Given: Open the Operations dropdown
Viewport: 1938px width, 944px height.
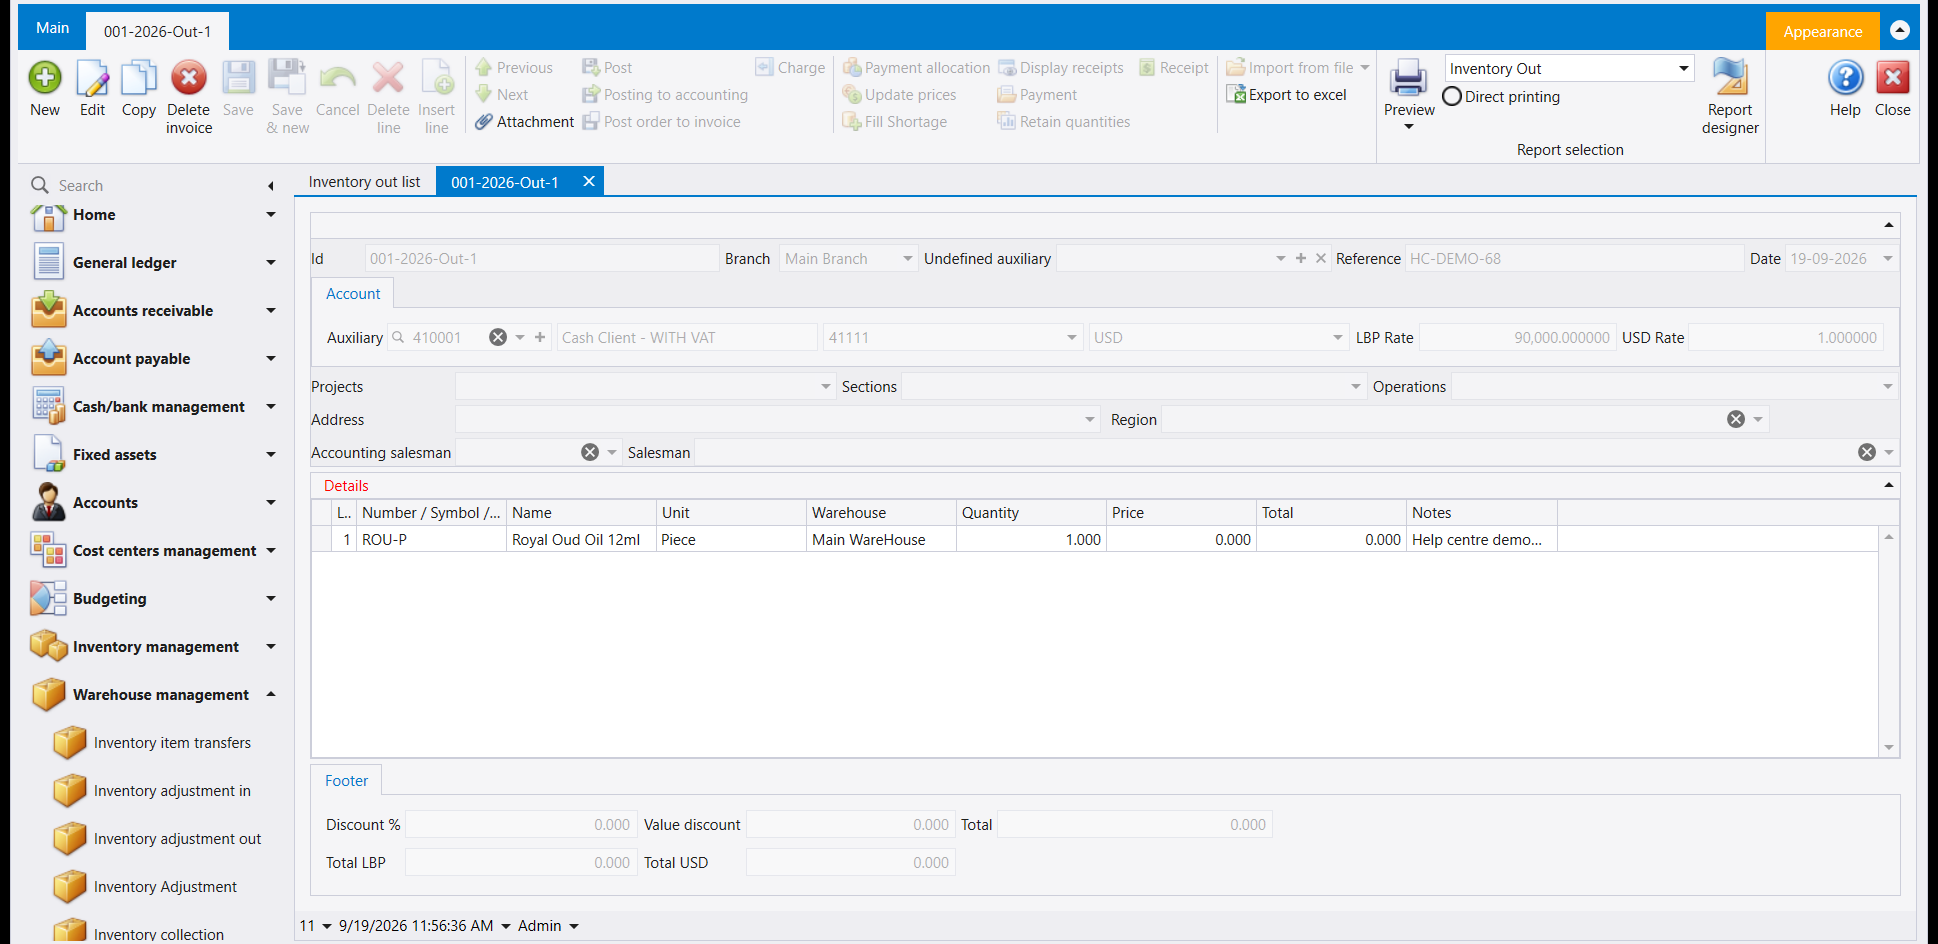Looking at the screenshot, I should tap(1888, 387).
